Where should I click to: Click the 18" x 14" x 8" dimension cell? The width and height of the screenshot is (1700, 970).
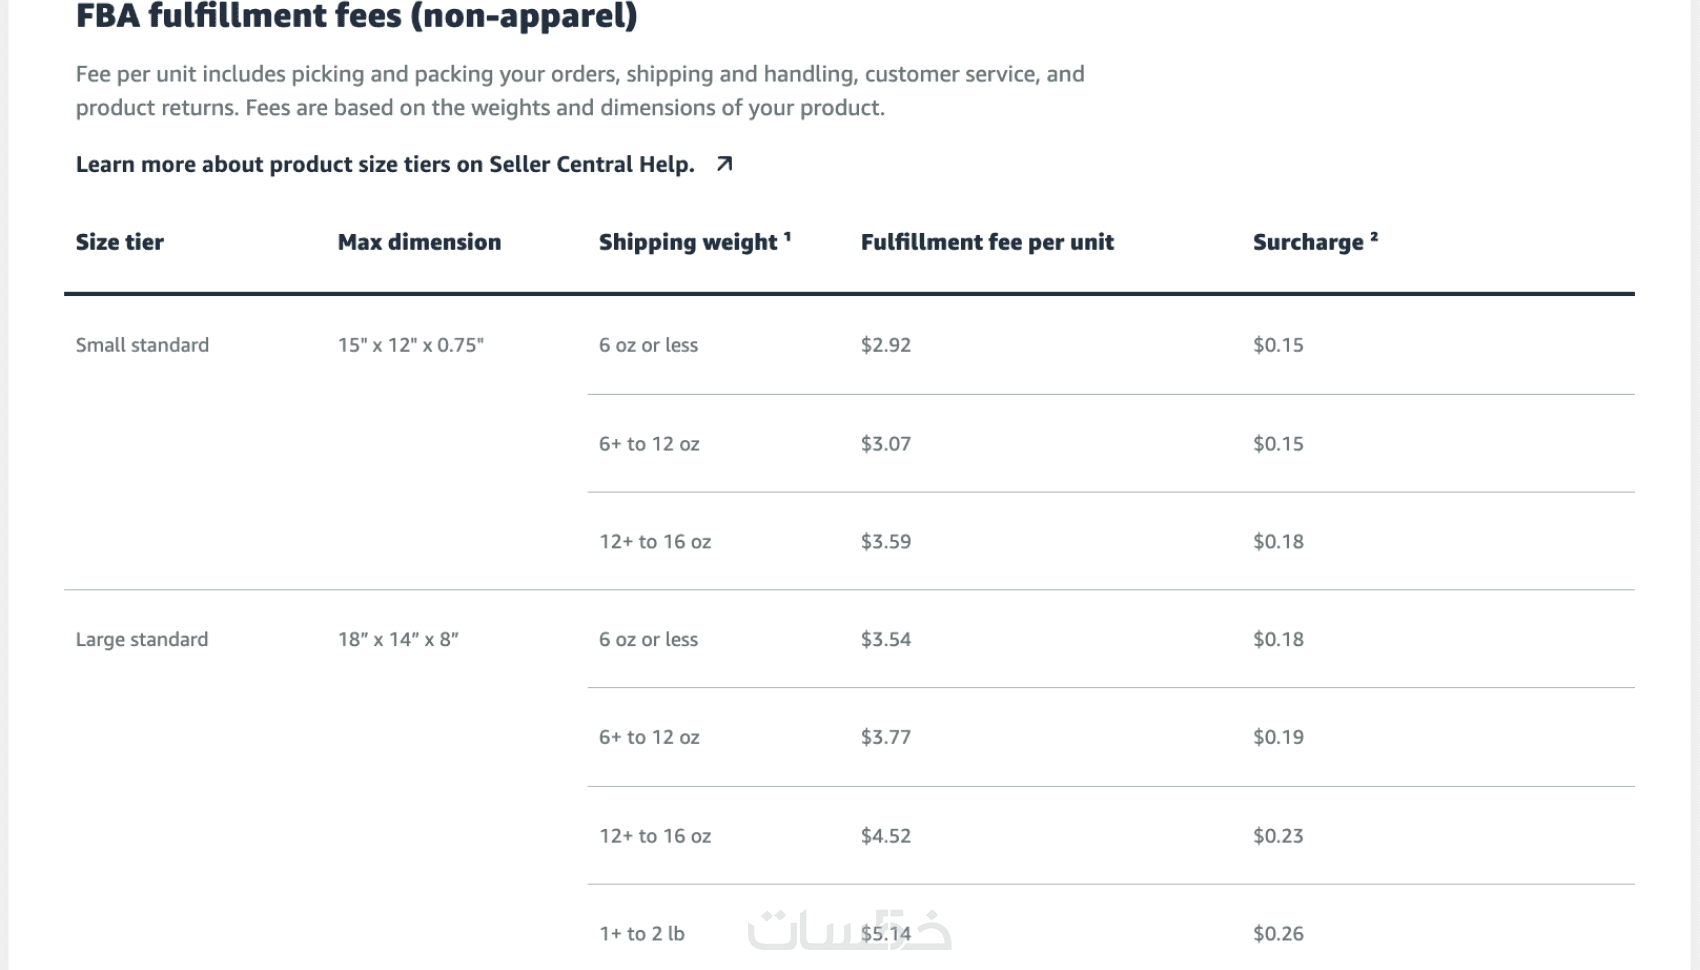(x=398, y=639)
